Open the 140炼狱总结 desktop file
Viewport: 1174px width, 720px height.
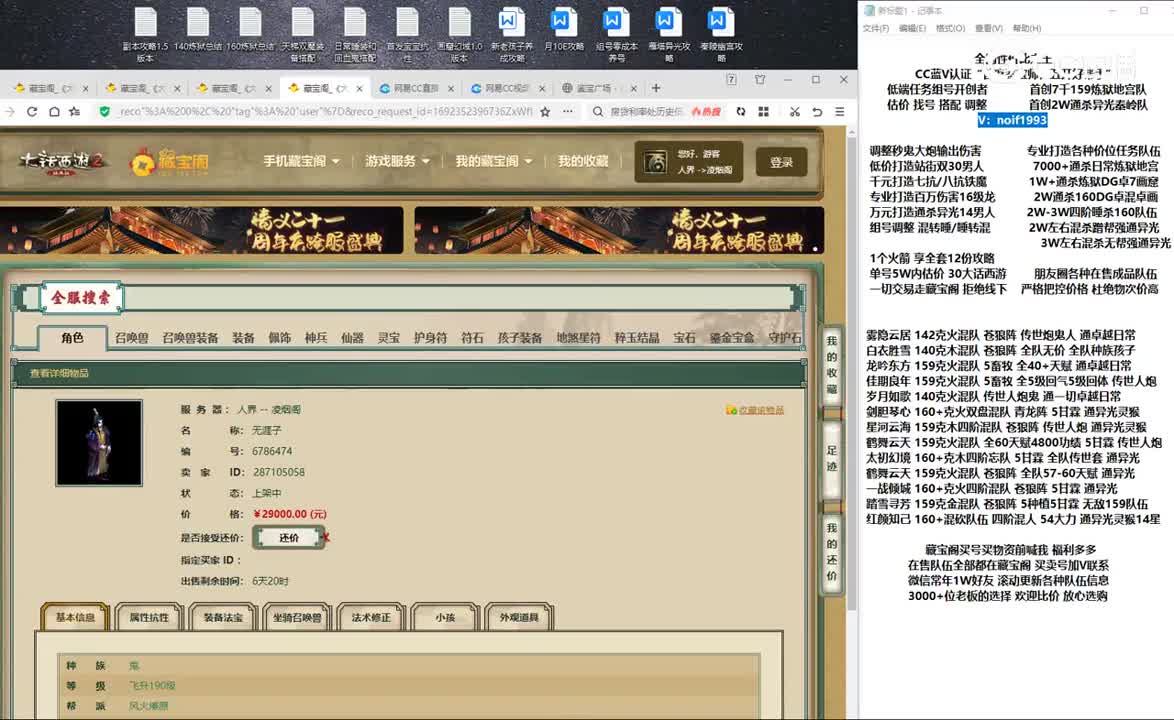(198, 30)
